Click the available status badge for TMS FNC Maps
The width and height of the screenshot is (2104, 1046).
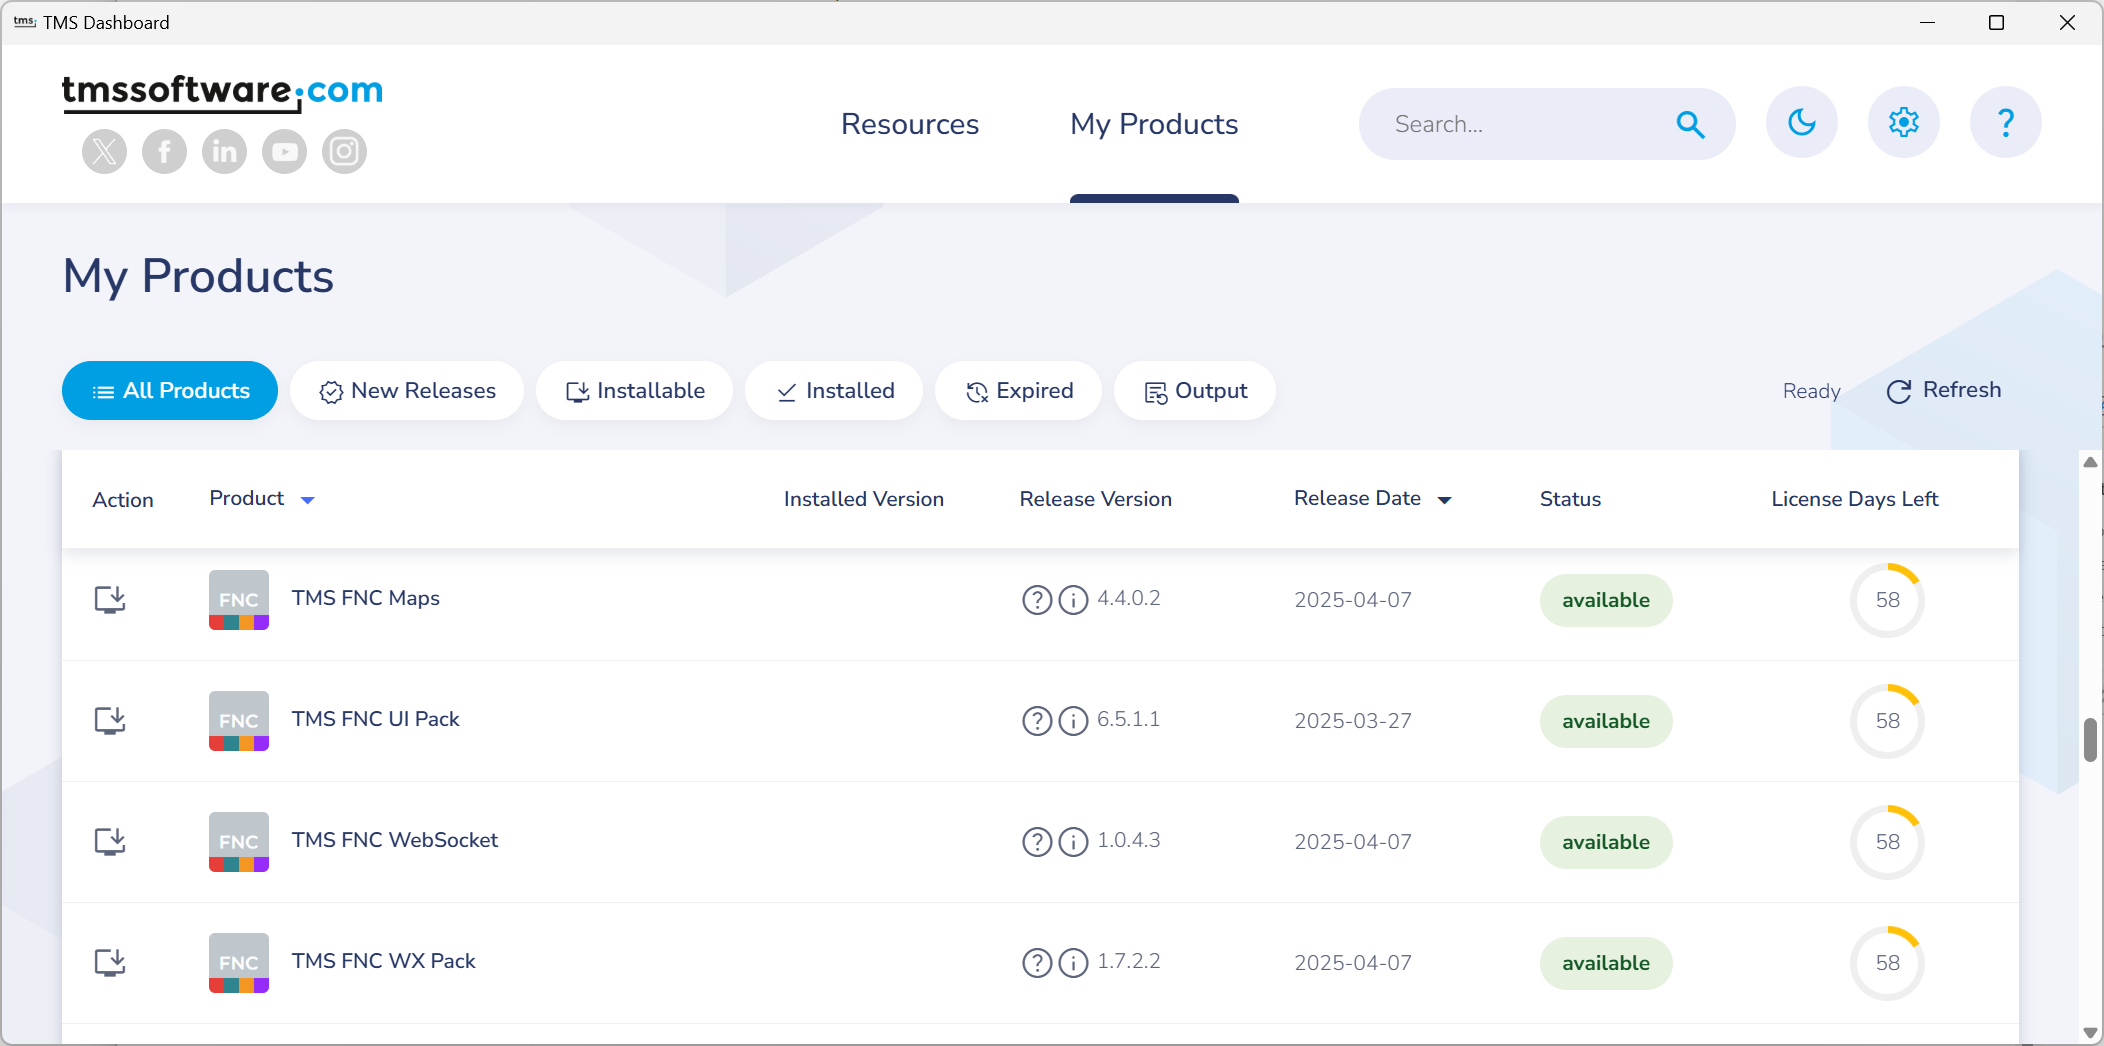1606,600
